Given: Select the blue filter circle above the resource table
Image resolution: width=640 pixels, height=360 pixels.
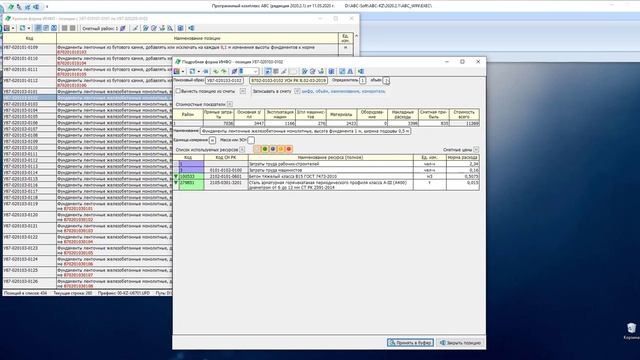Looking at the screenshot, I should [x=273, y=149].
